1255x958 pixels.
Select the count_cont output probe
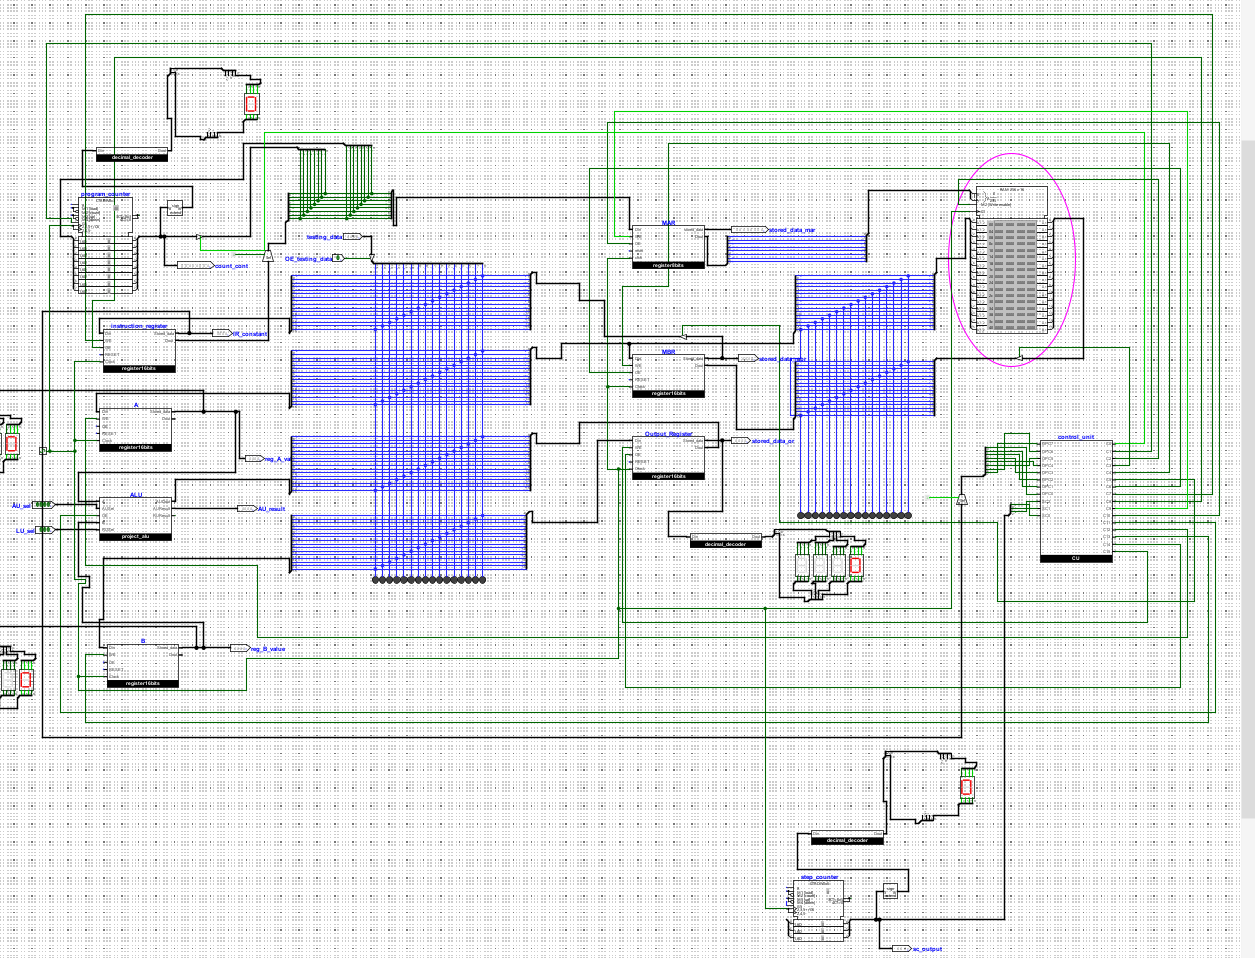196,265
